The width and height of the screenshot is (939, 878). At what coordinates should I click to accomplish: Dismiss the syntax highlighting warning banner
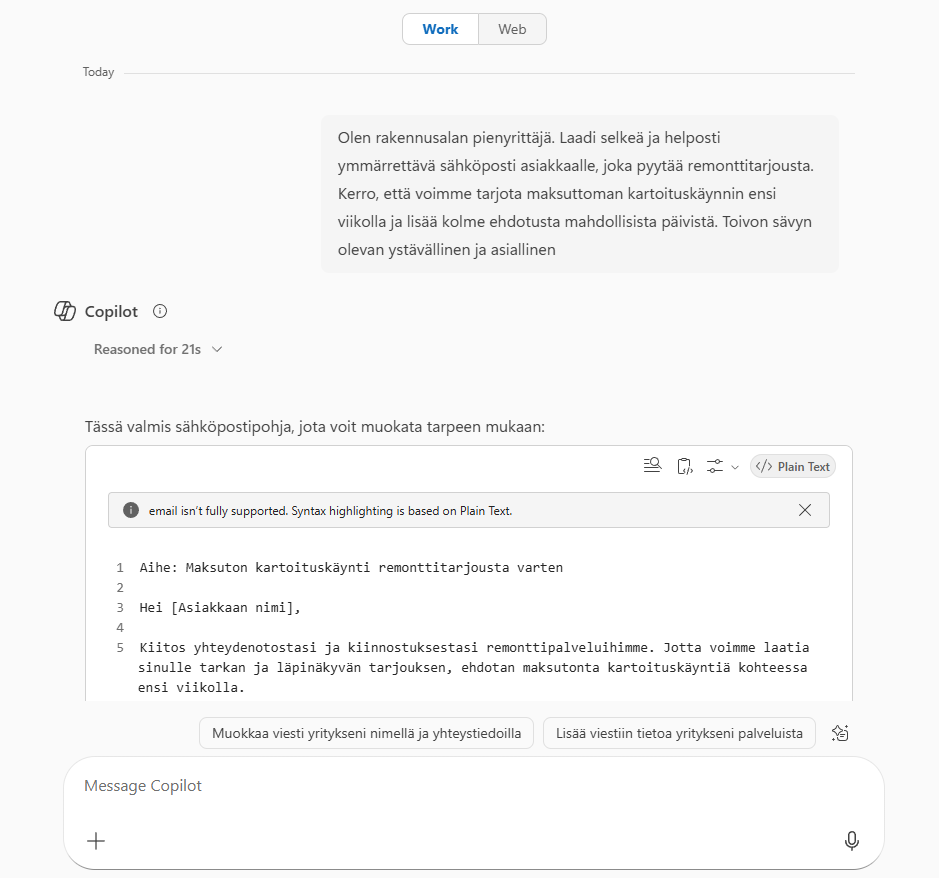click(805, 510)
